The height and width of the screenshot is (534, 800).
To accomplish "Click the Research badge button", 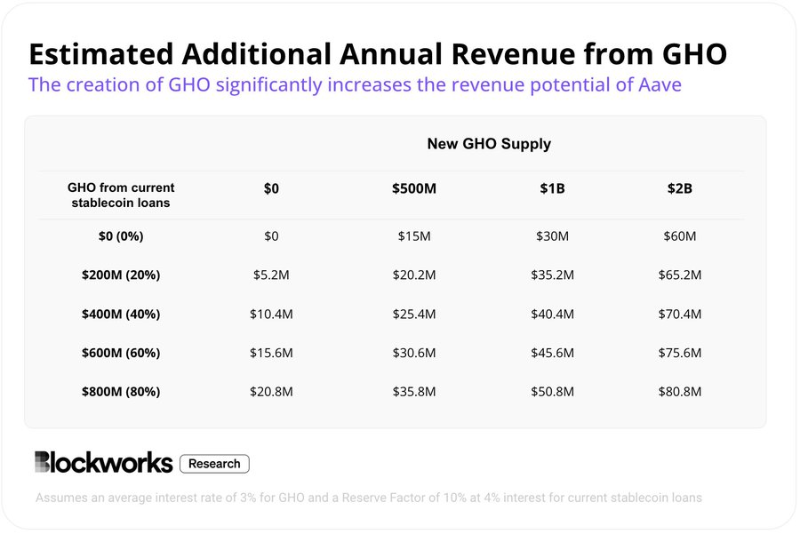I will [x=214, y=464].
